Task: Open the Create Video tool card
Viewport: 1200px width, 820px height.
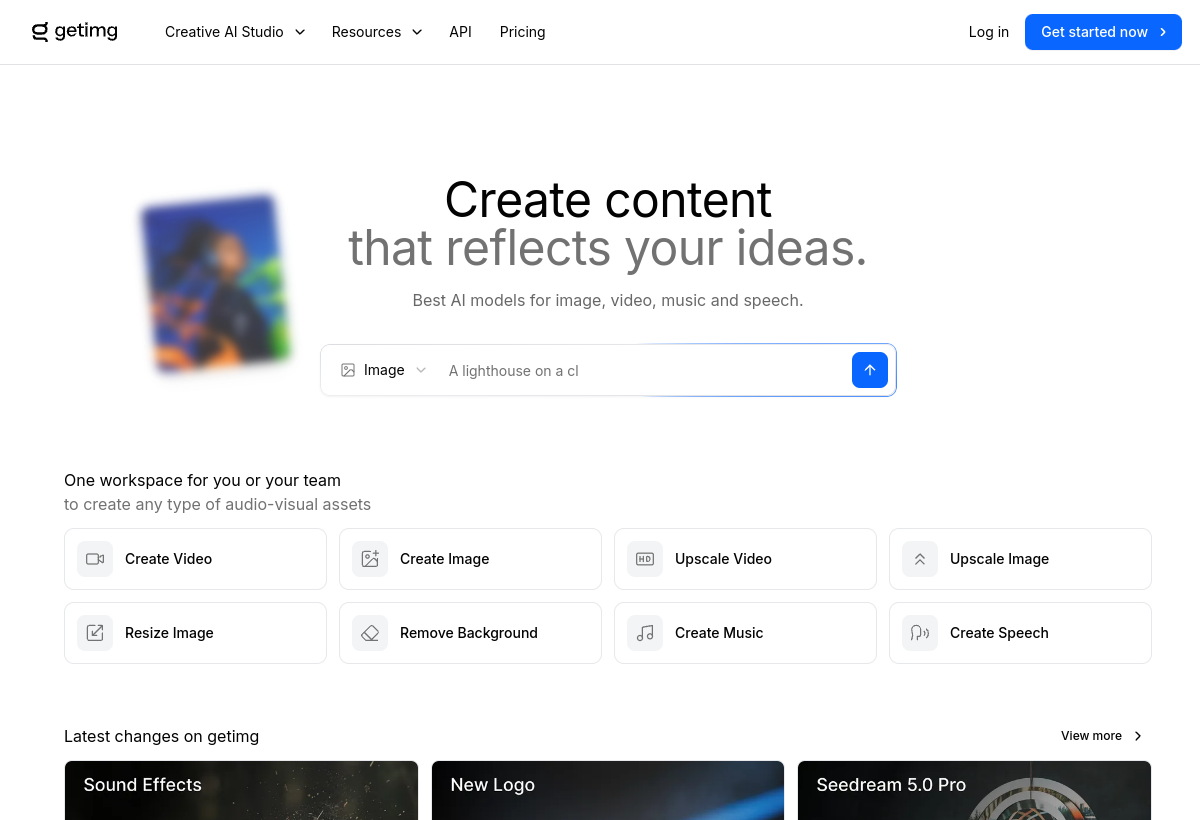Action: tap(195, 559)
